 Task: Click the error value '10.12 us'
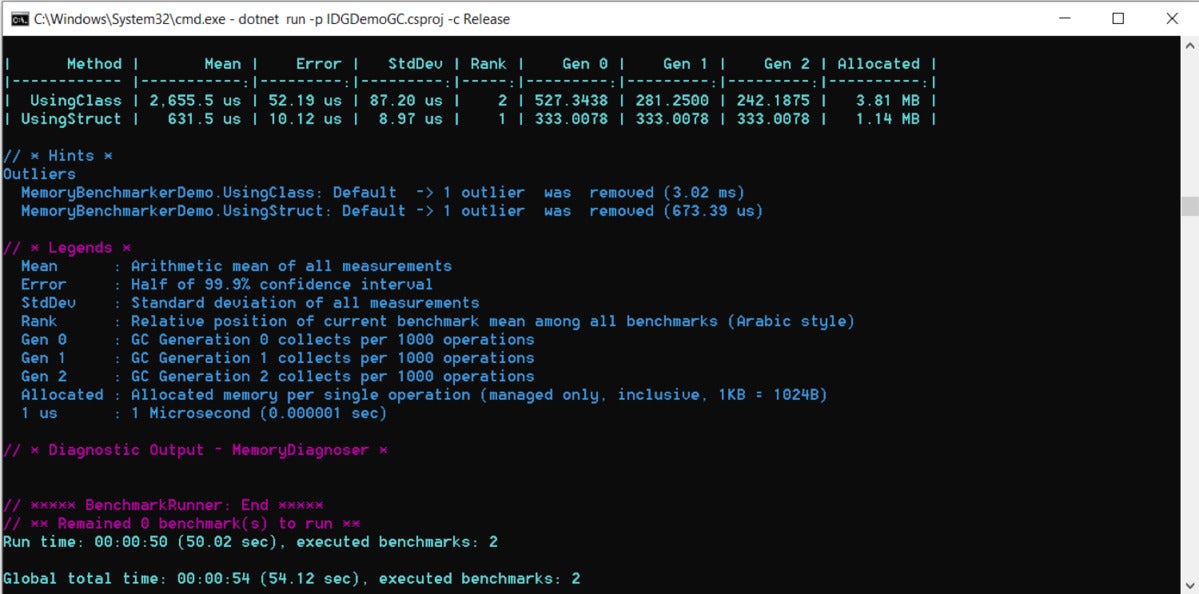[305, 119]
